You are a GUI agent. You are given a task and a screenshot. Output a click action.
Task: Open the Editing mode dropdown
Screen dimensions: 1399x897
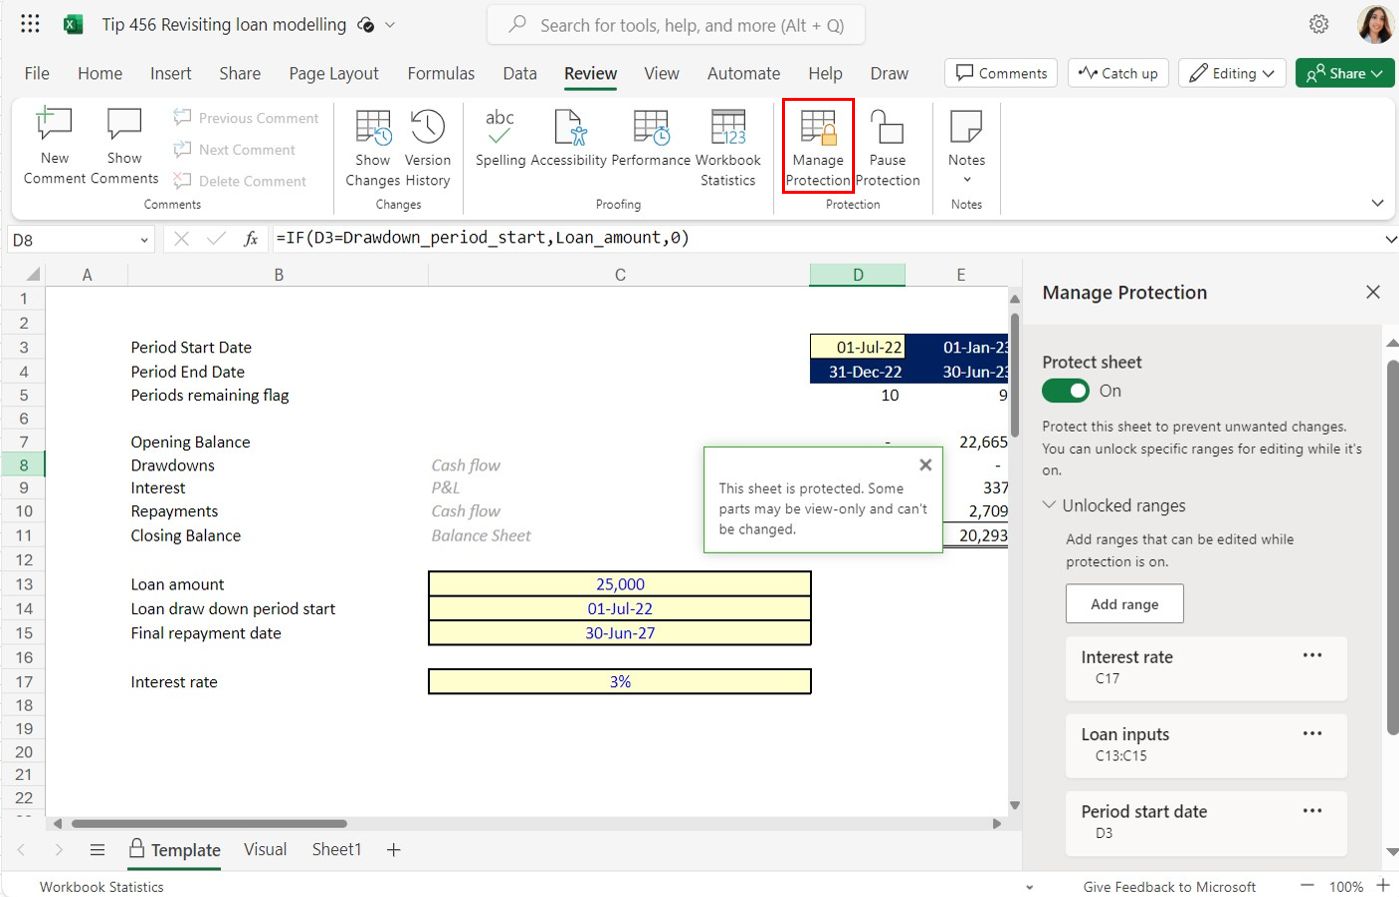[x=1234, y=73]
